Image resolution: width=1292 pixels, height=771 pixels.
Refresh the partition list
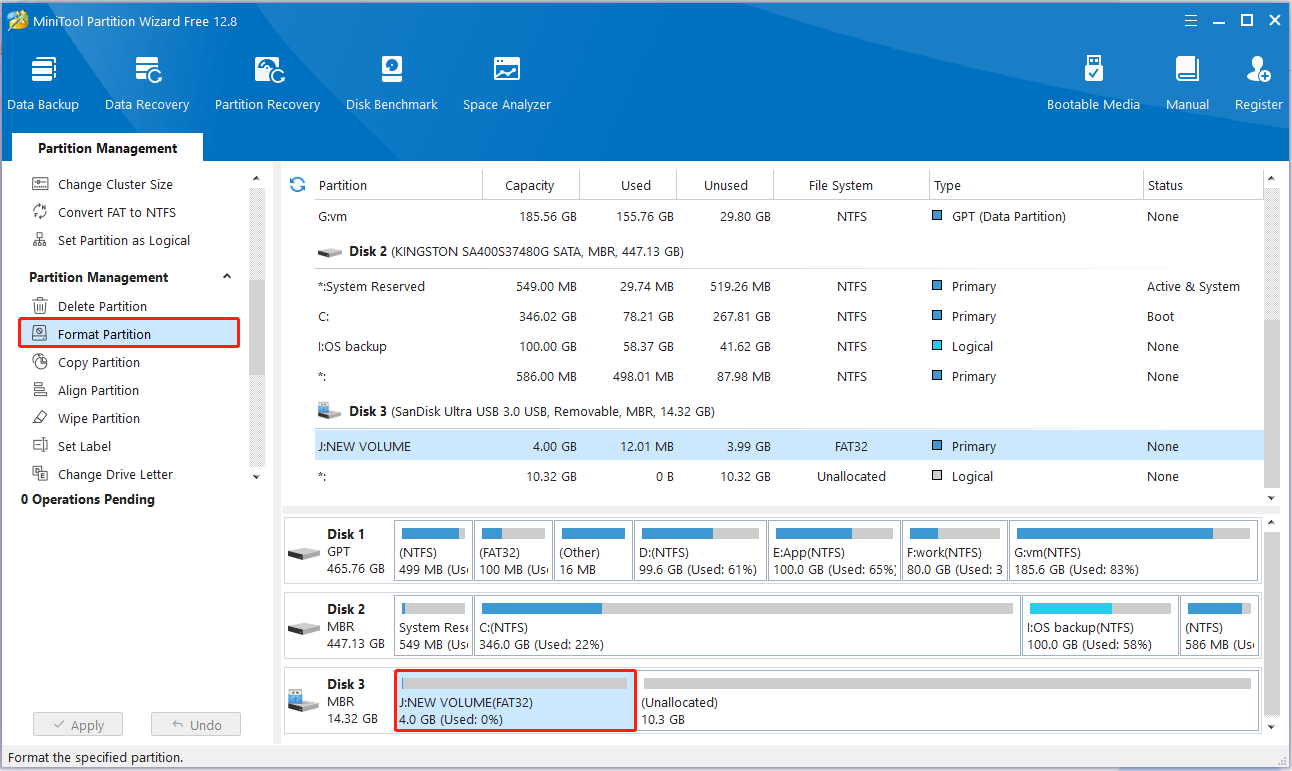click(x=297, y=185)
